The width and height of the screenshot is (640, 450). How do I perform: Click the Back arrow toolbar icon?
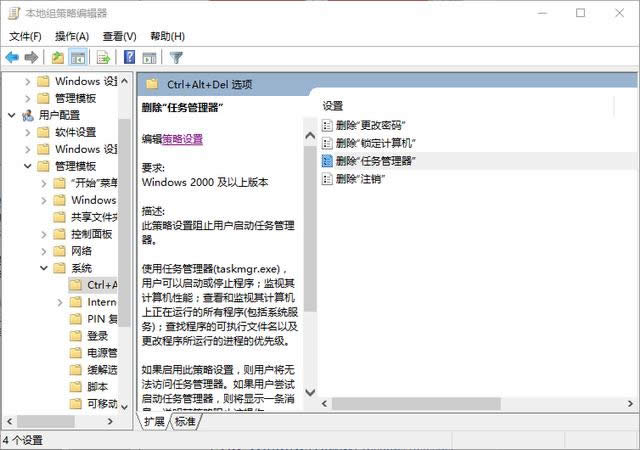[x=12, y=58]
